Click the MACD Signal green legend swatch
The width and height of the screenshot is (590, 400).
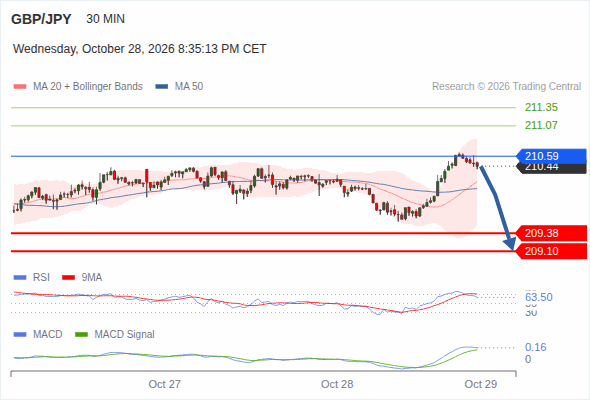(81, 335)
